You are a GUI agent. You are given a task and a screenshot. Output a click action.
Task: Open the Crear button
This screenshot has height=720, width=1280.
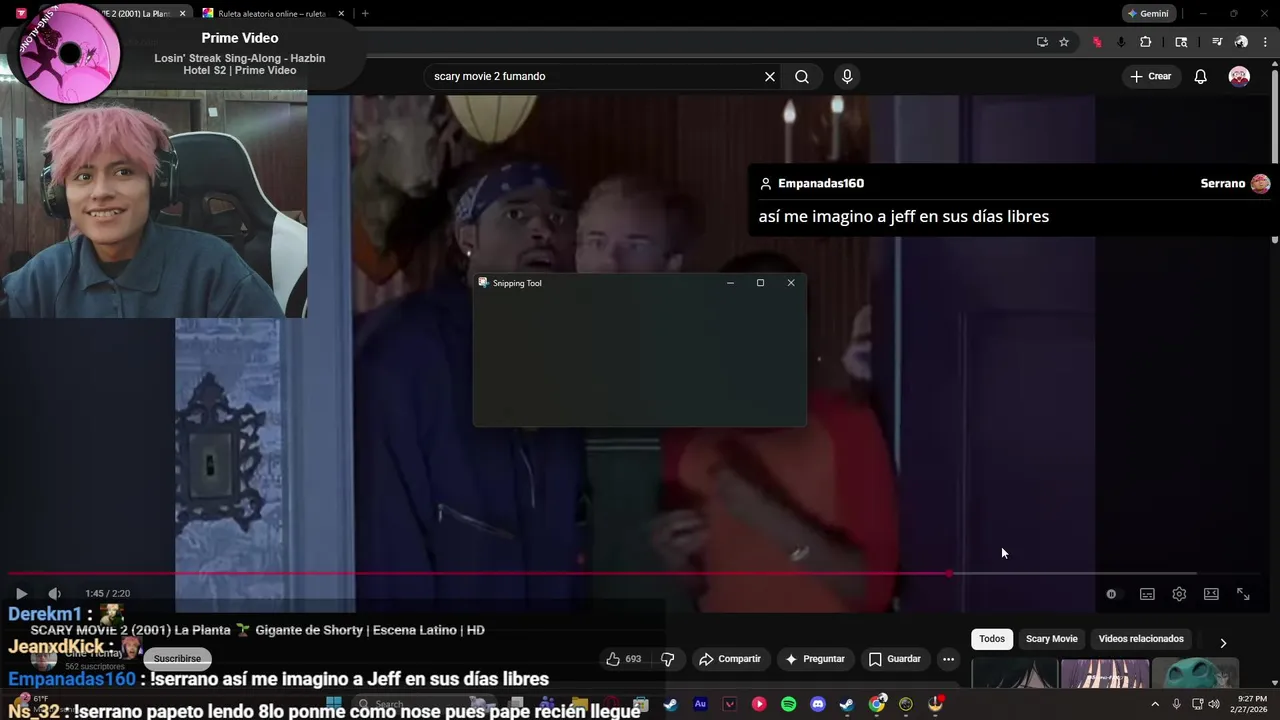coord(1151,76)
